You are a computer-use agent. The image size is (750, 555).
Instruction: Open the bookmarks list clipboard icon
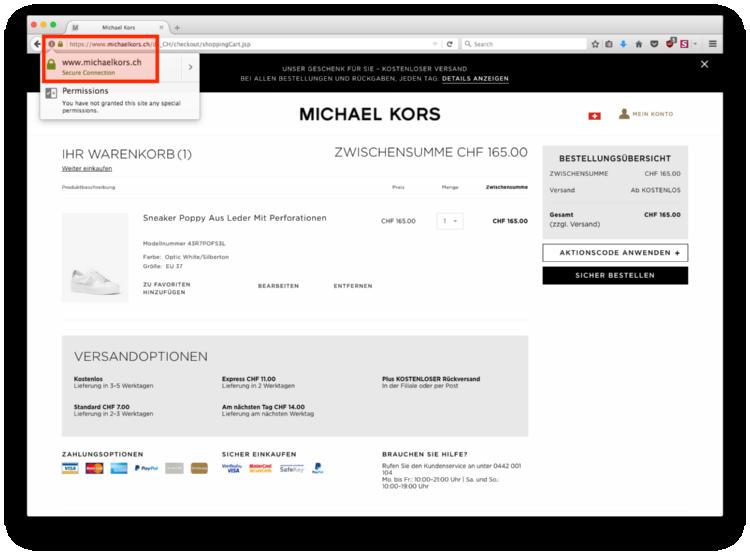[609, 44]
